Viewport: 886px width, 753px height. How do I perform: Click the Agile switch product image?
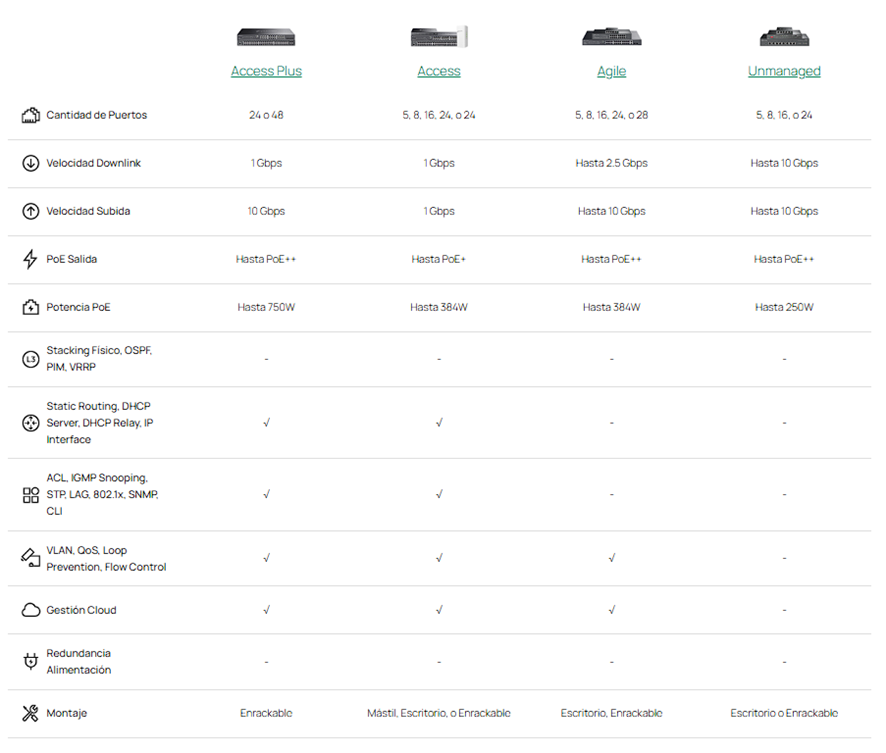click(611, 37)
